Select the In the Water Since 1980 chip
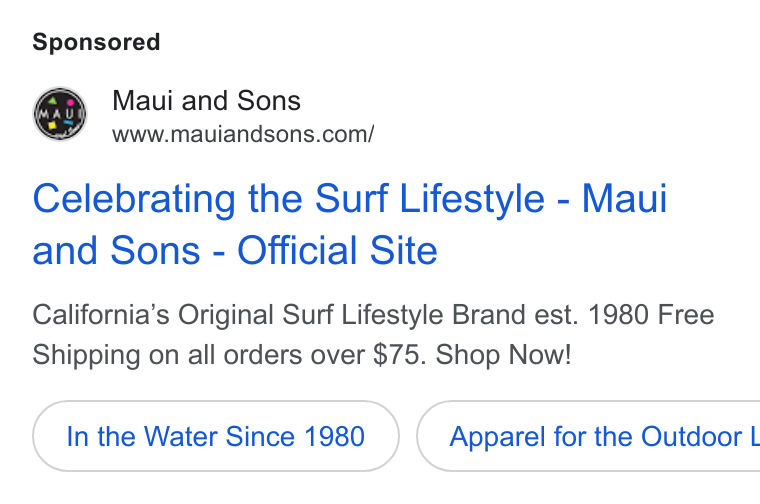Screen dimensions: 760x504 point(216,436)
